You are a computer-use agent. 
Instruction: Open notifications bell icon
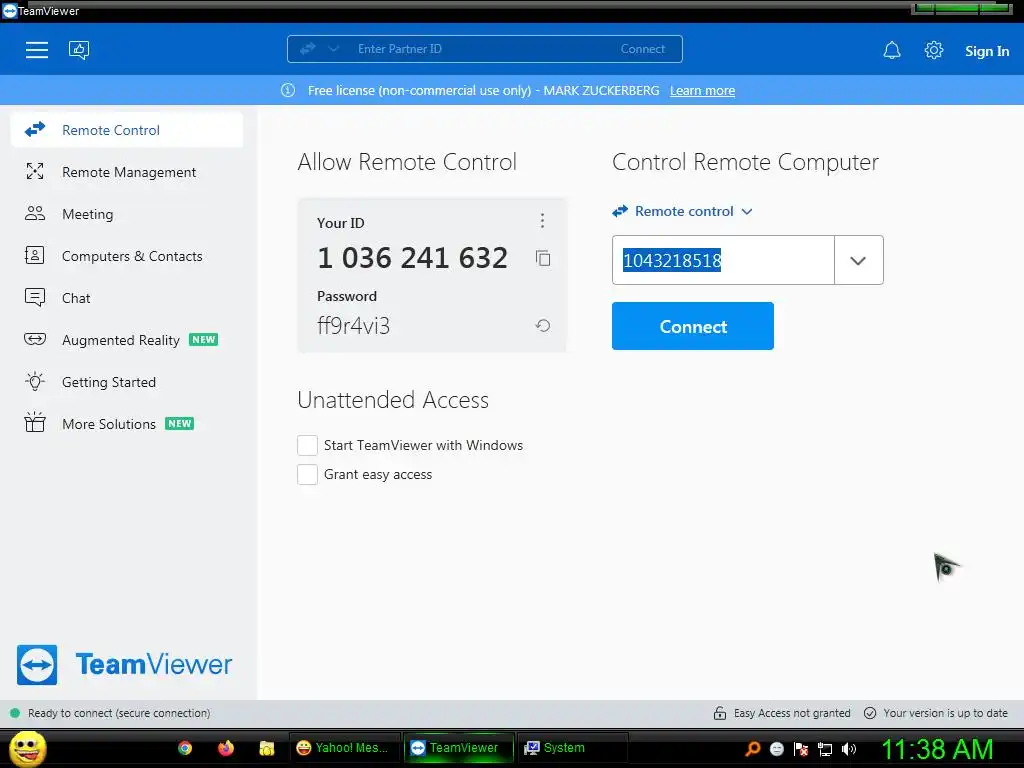point(892,50)
